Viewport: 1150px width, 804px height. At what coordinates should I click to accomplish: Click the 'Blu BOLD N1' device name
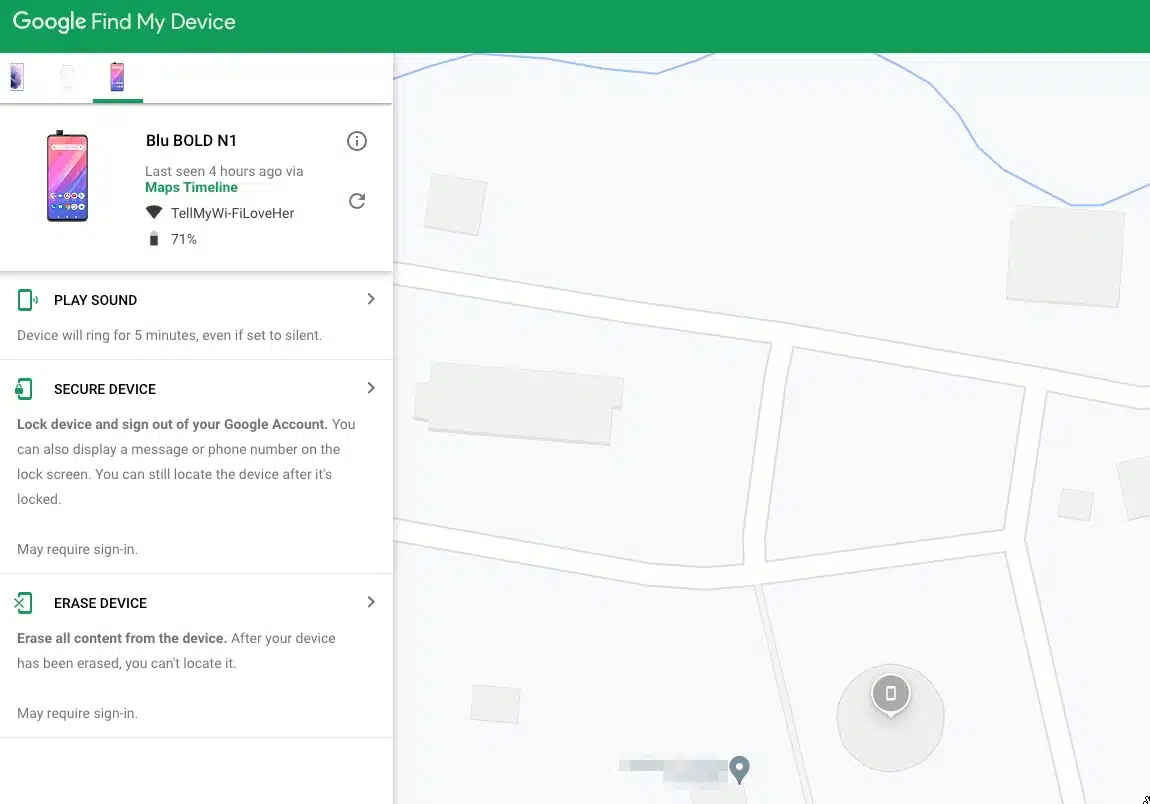[x=191, y=140]
